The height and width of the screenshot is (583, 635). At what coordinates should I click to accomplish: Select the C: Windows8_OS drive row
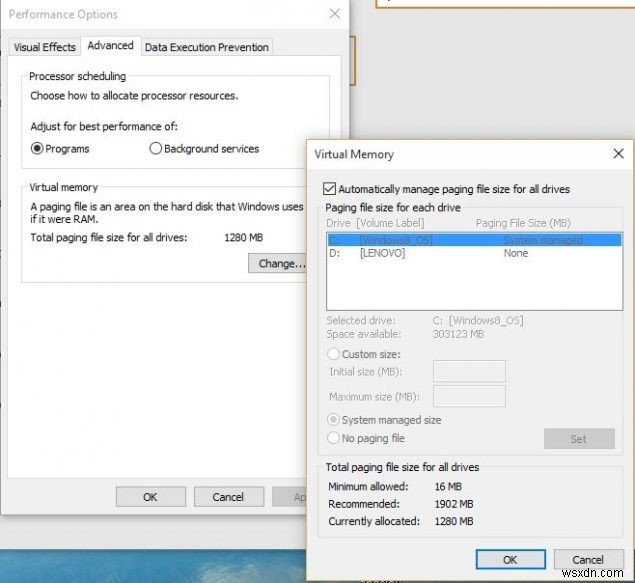click(x=474, y=240)
